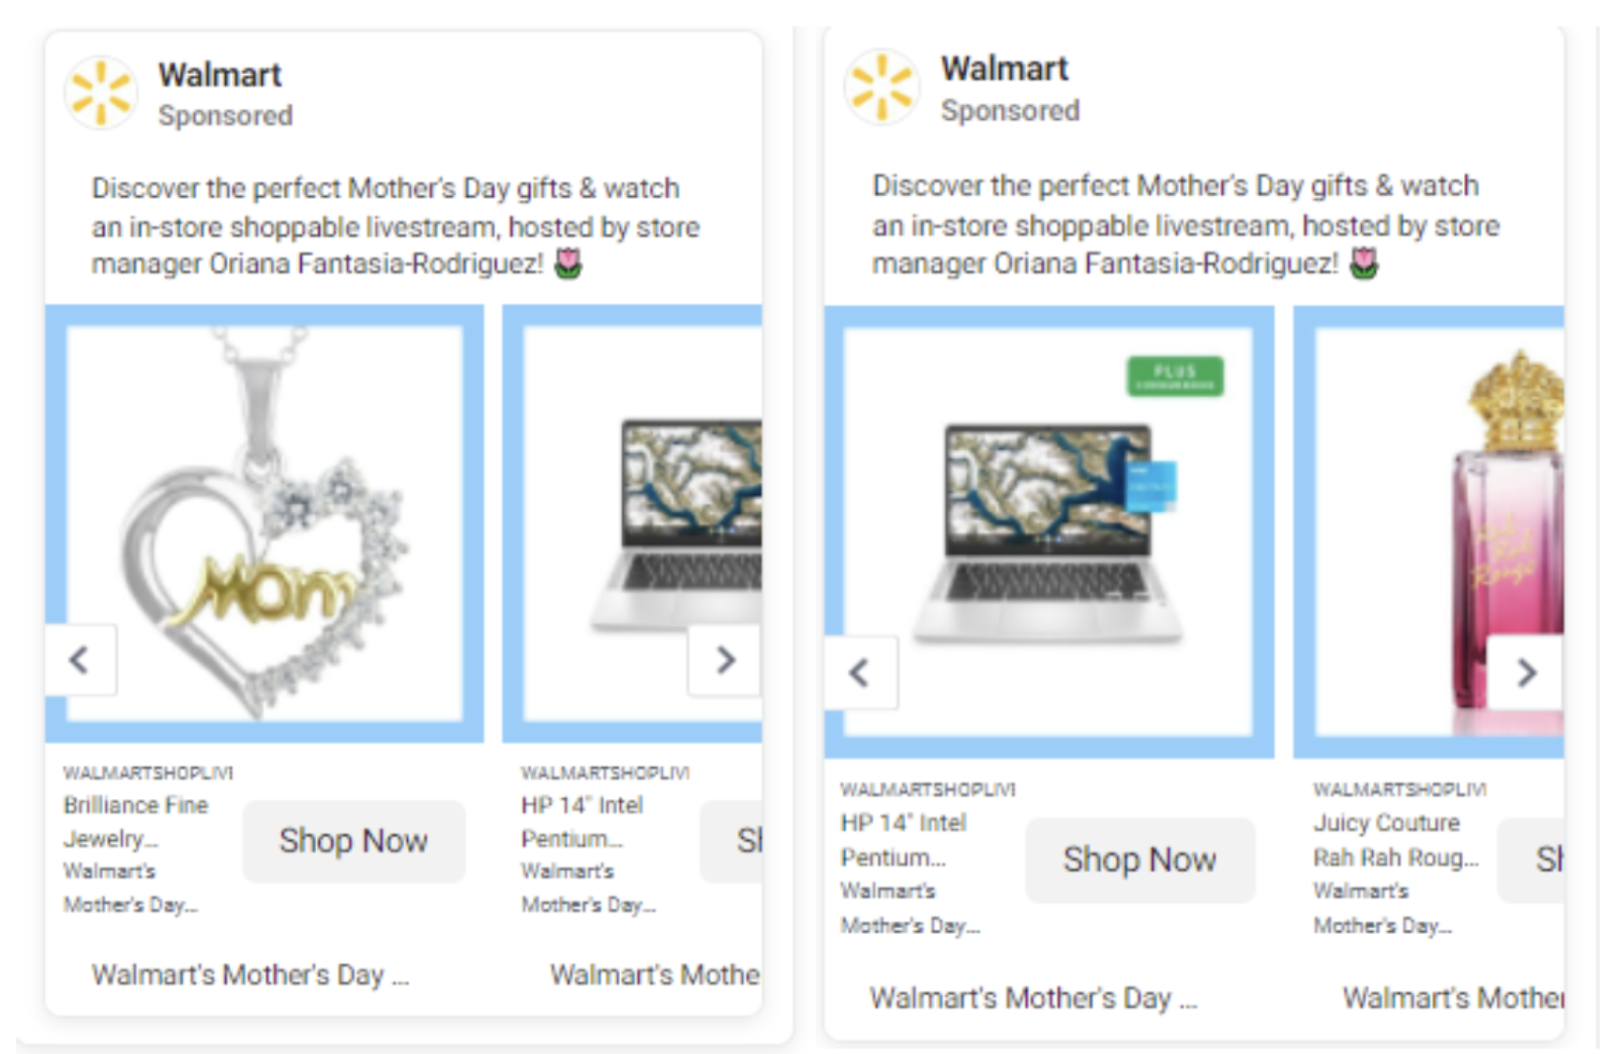Click the Walmart page name in right ad
Screen dimensions: 1600x1054
(1005, 69)
